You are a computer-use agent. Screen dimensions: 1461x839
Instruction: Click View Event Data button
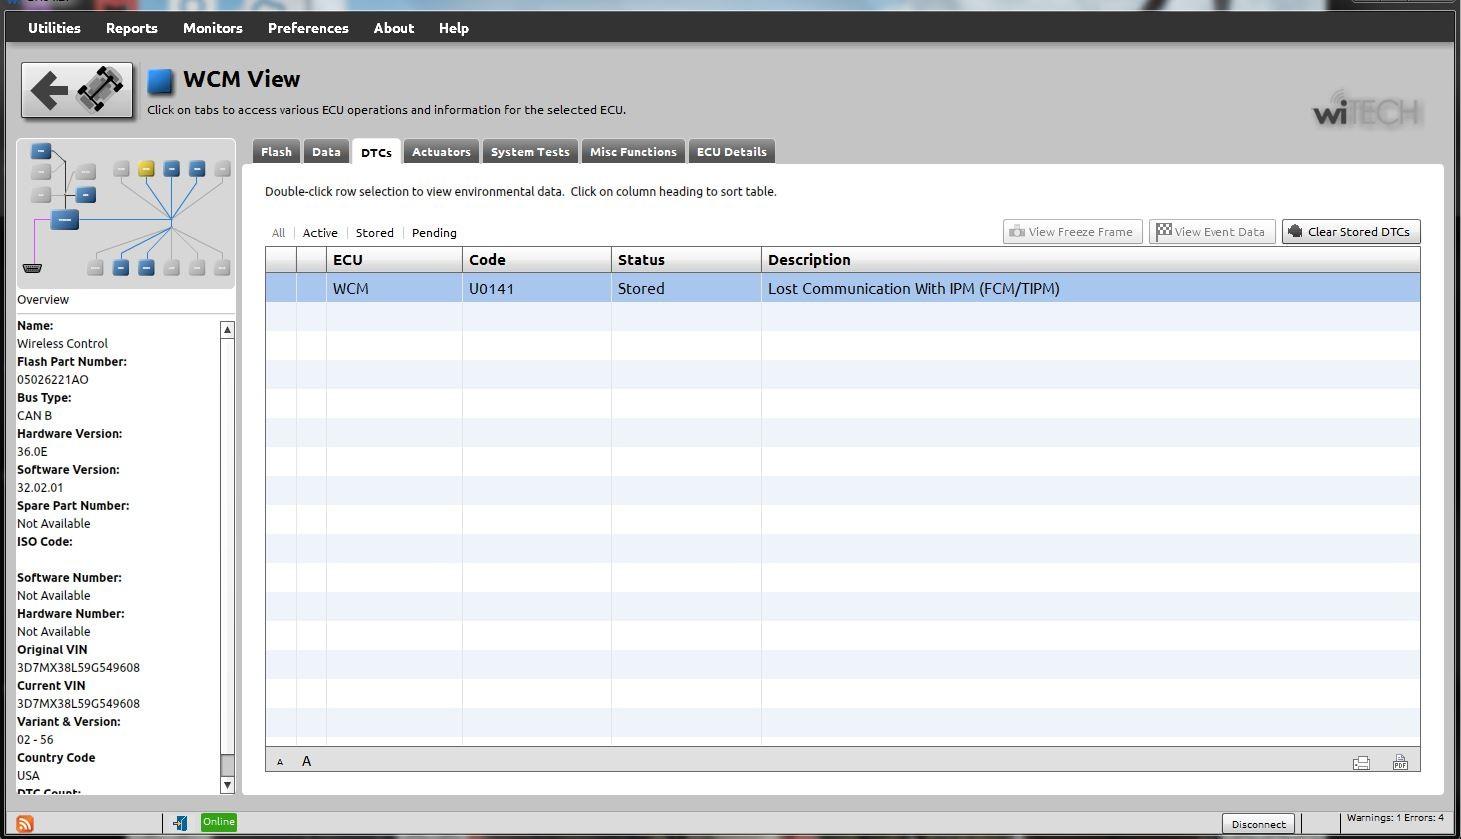click(x=1212, y=232)
